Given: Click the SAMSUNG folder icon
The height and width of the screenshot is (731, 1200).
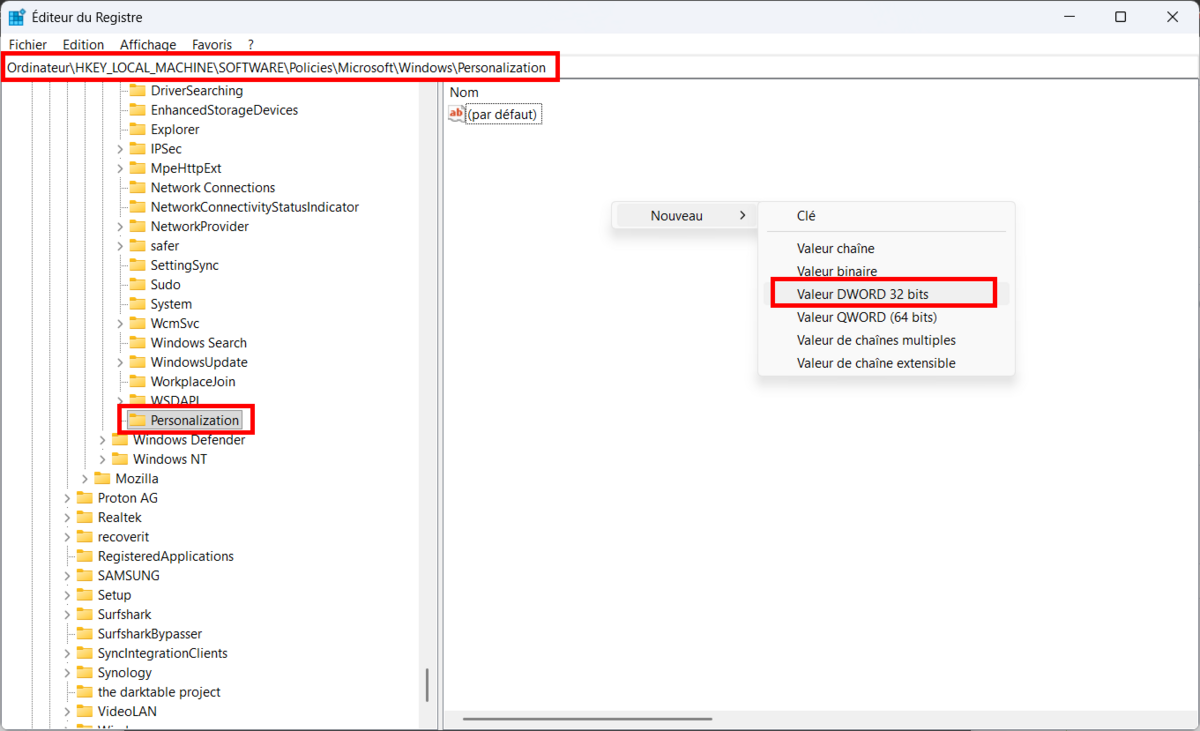Looking at the screenshot, I should pyautogui.click(x=84, y=576).
